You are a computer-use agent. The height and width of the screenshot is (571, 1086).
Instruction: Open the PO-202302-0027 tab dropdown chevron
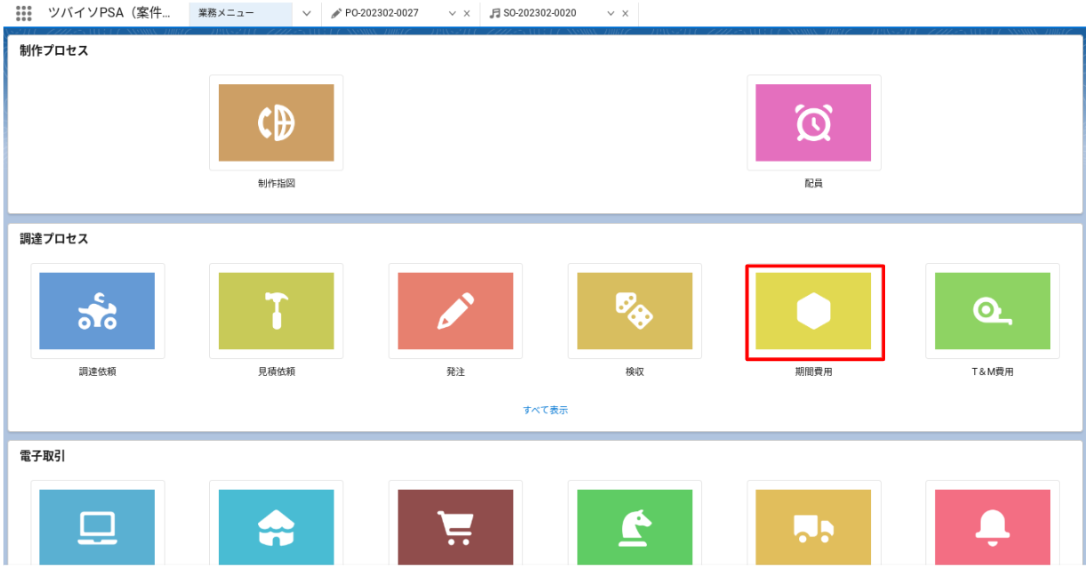click(452, 13)
